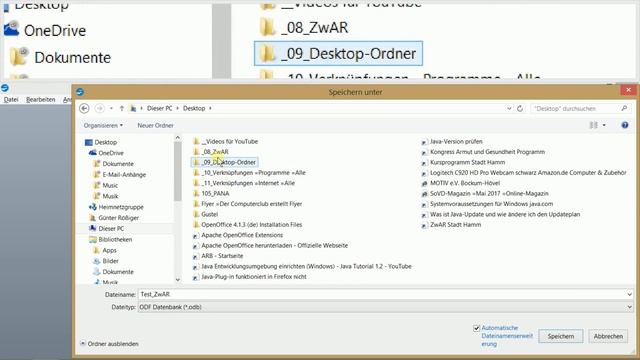This screenshot has width=640, height=360.
Task: Click the Back arrow in Speichern unter dialog
Action: (x=84, y=108)
